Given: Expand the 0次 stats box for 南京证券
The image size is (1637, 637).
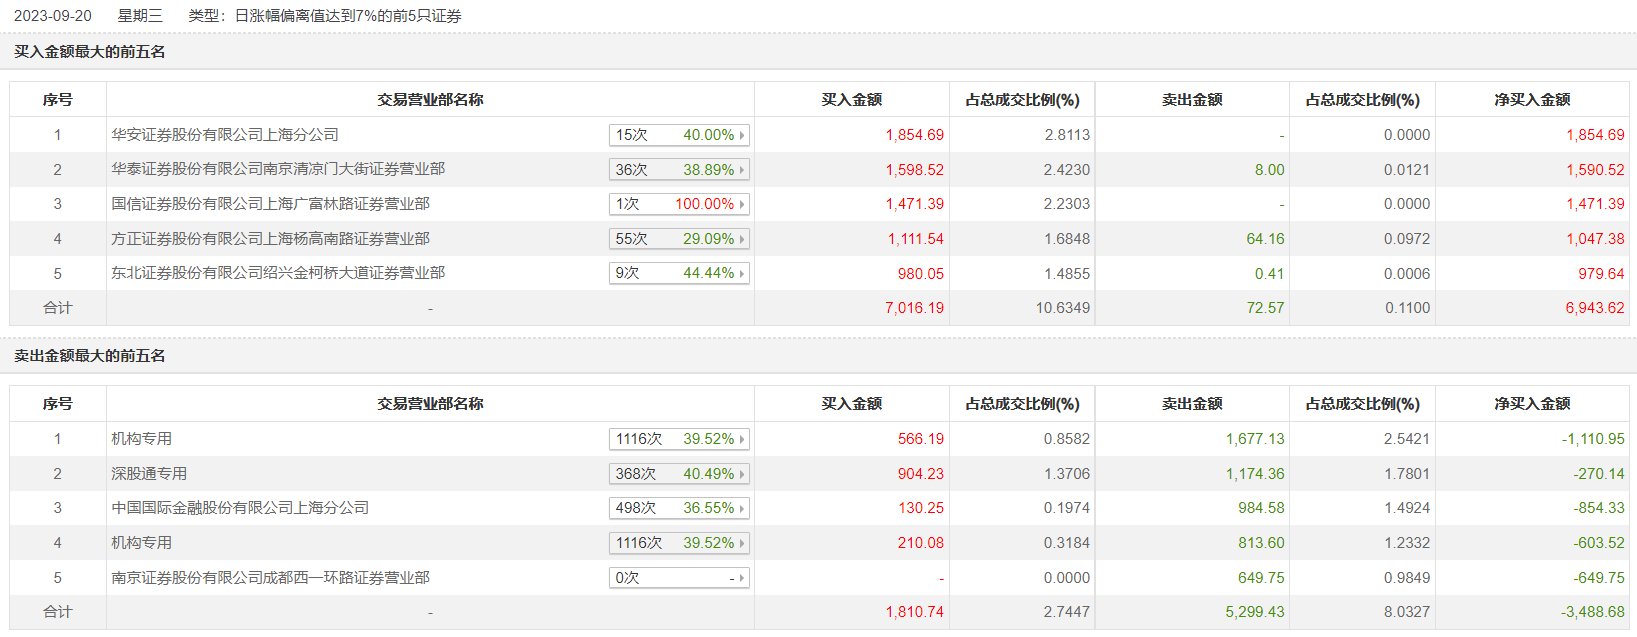Looking at the screenshot, I should (678, 578).
